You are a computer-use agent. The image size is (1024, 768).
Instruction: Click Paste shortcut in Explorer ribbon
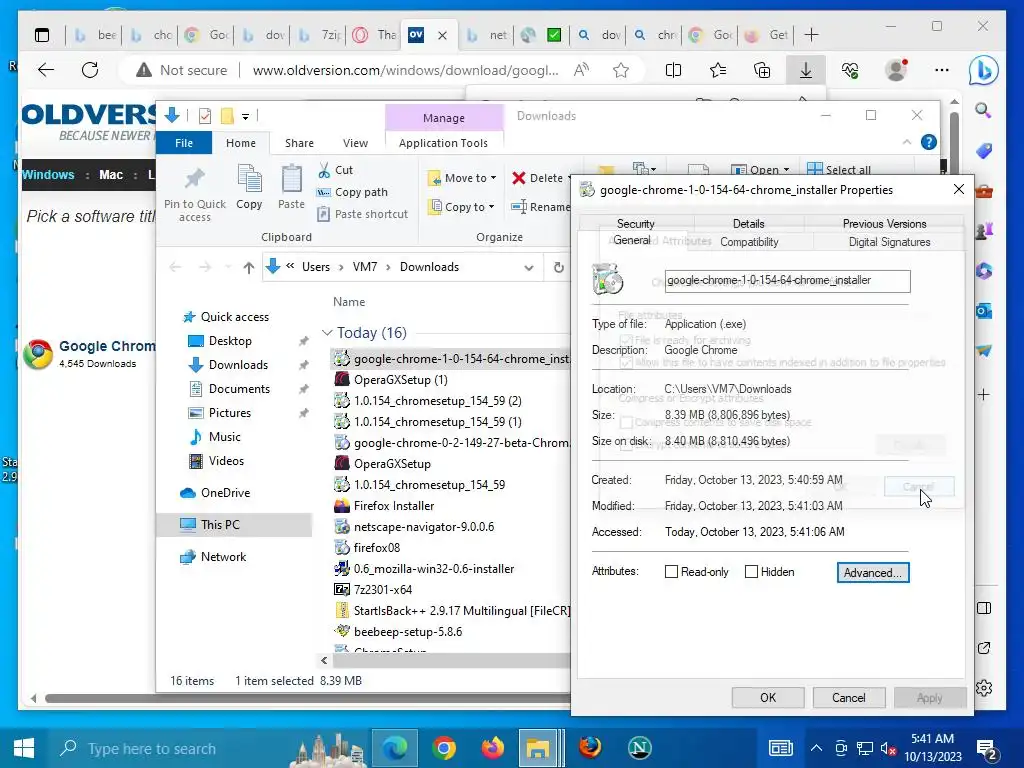(362, 214)
